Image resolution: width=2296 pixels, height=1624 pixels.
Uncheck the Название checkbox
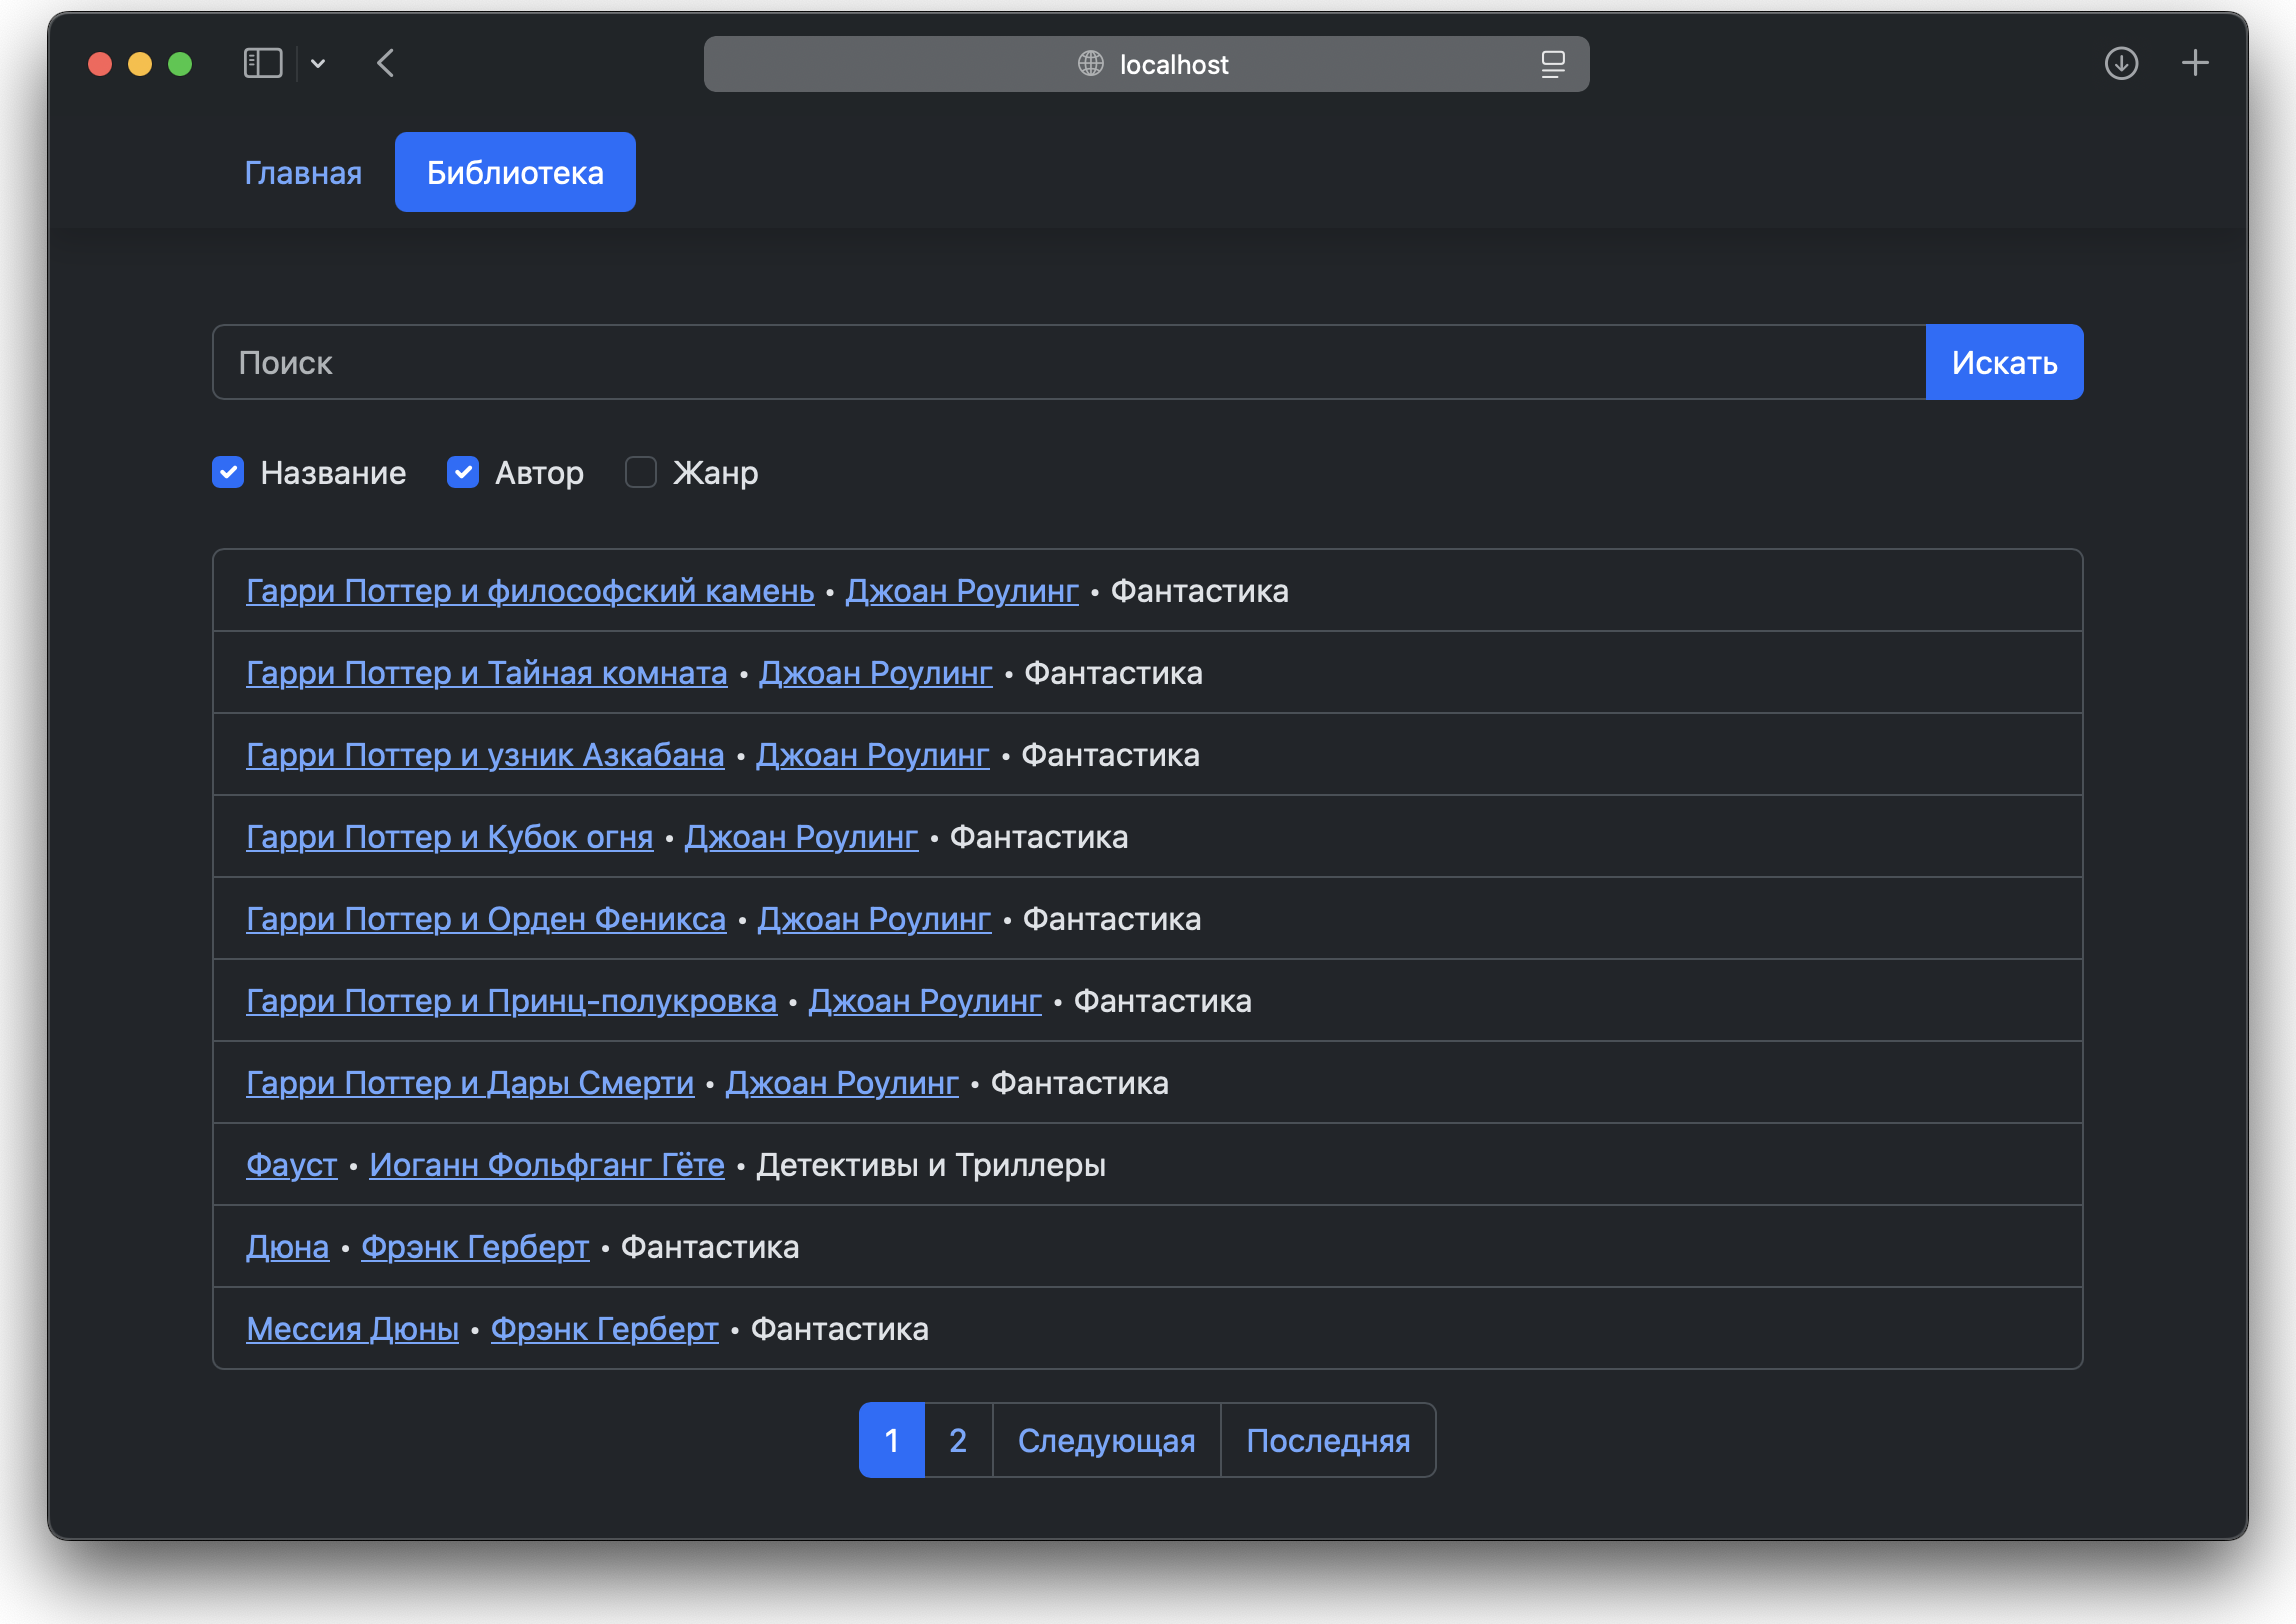pyautogui.click(x=228, y=472)
